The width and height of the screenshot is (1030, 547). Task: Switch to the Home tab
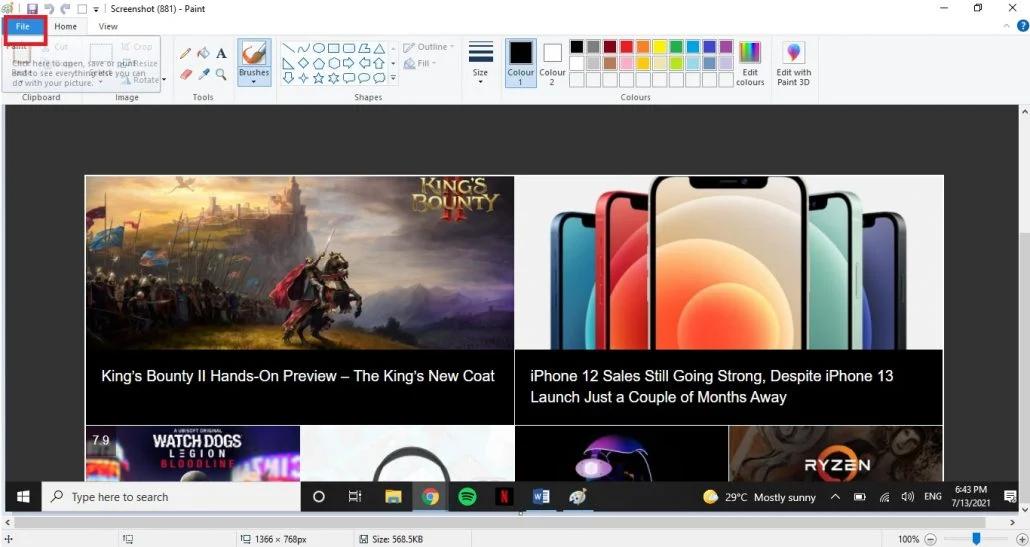[x=65, y=26]
